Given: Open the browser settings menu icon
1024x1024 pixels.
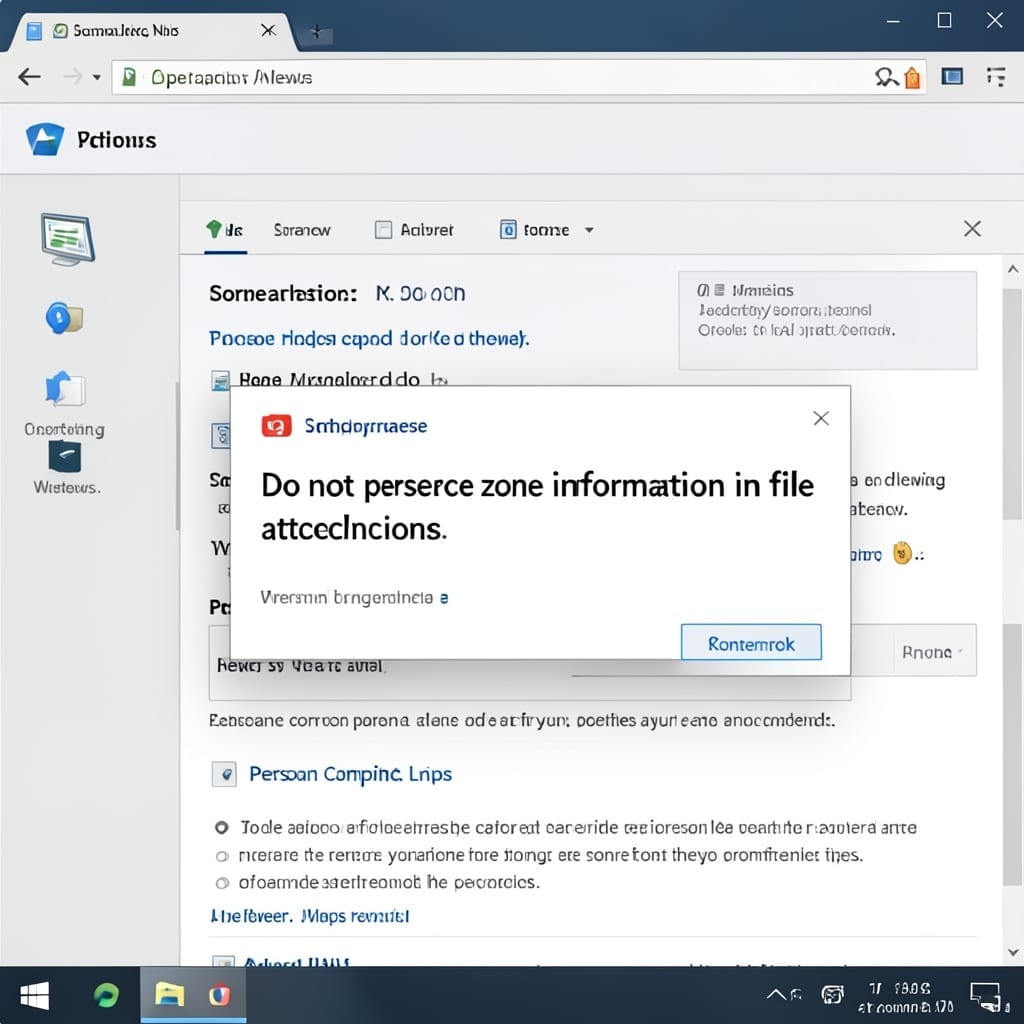Looking at the screenshot, I should coord(996,77).
